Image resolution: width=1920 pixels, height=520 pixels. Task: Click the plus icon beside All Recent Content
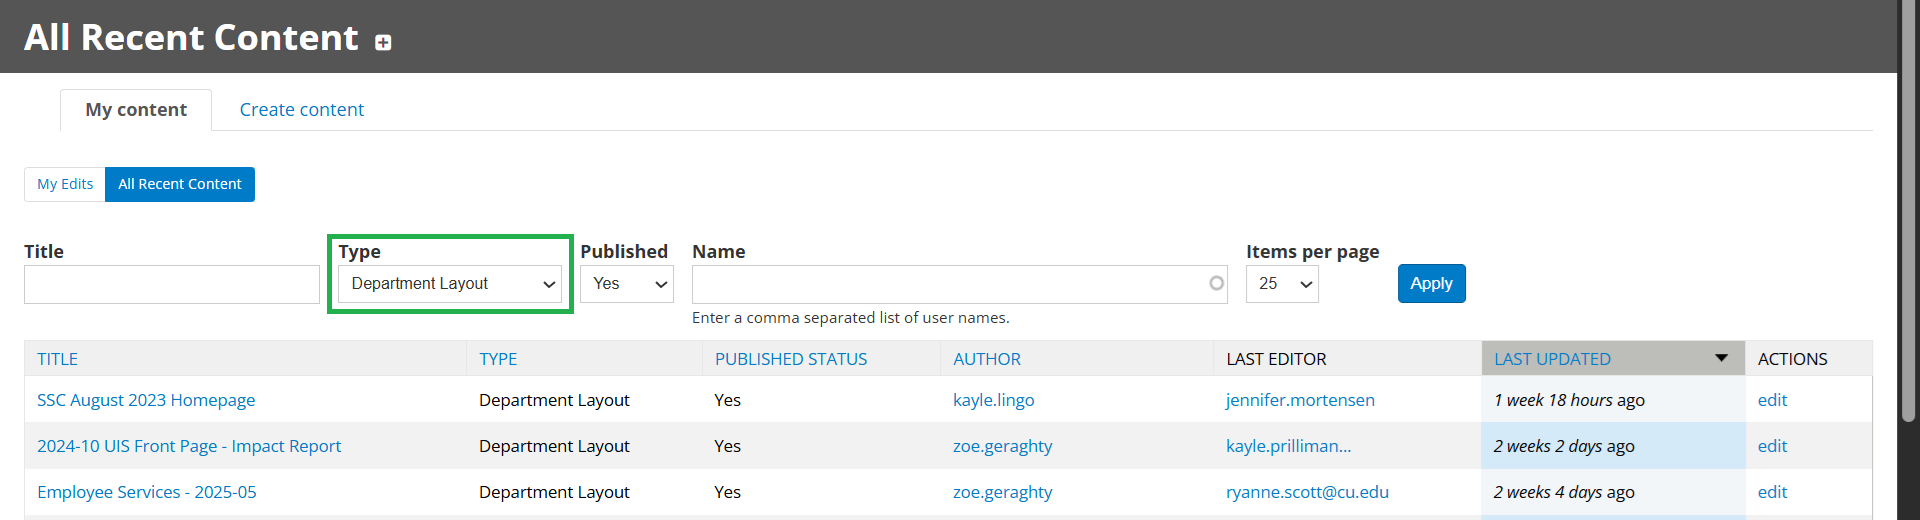tap(383, 42)
